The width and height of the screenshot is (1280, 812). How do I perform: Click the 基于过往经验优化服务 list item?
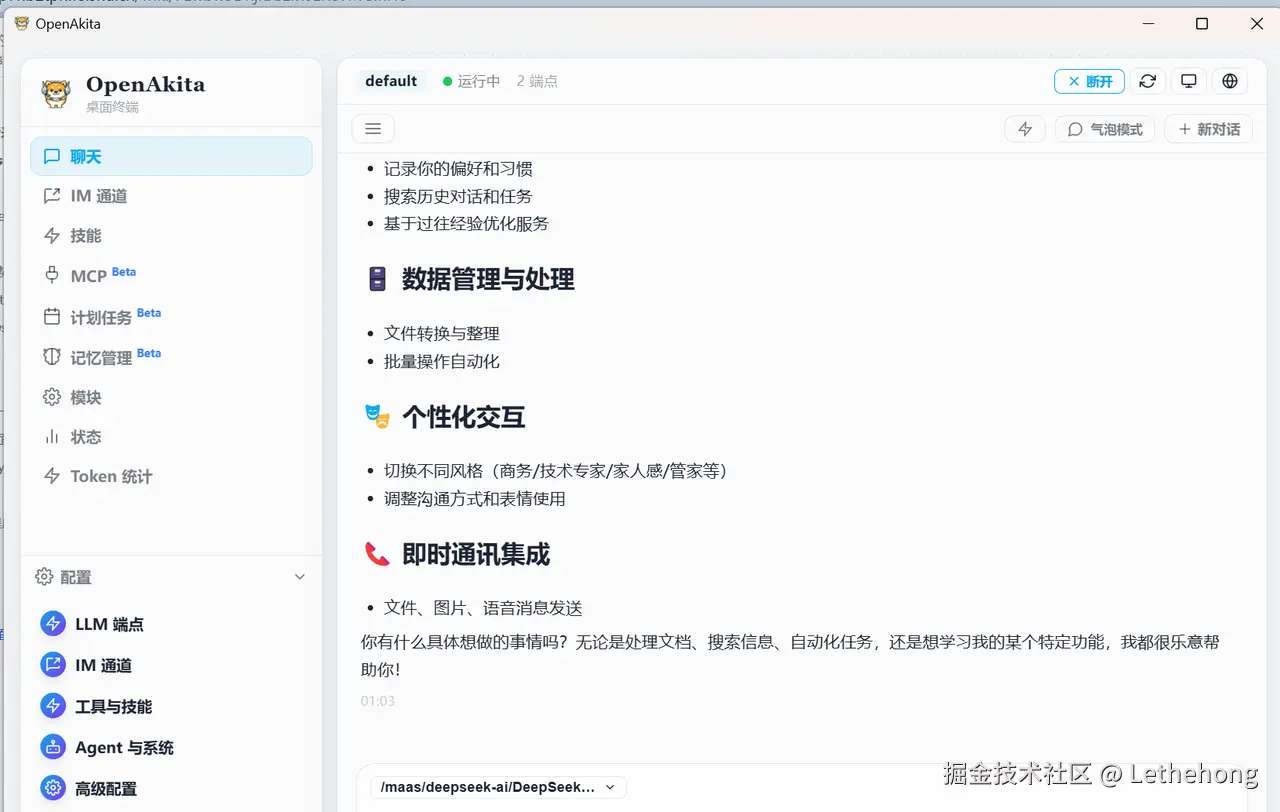pyautogui.click(x=466, y=223)
